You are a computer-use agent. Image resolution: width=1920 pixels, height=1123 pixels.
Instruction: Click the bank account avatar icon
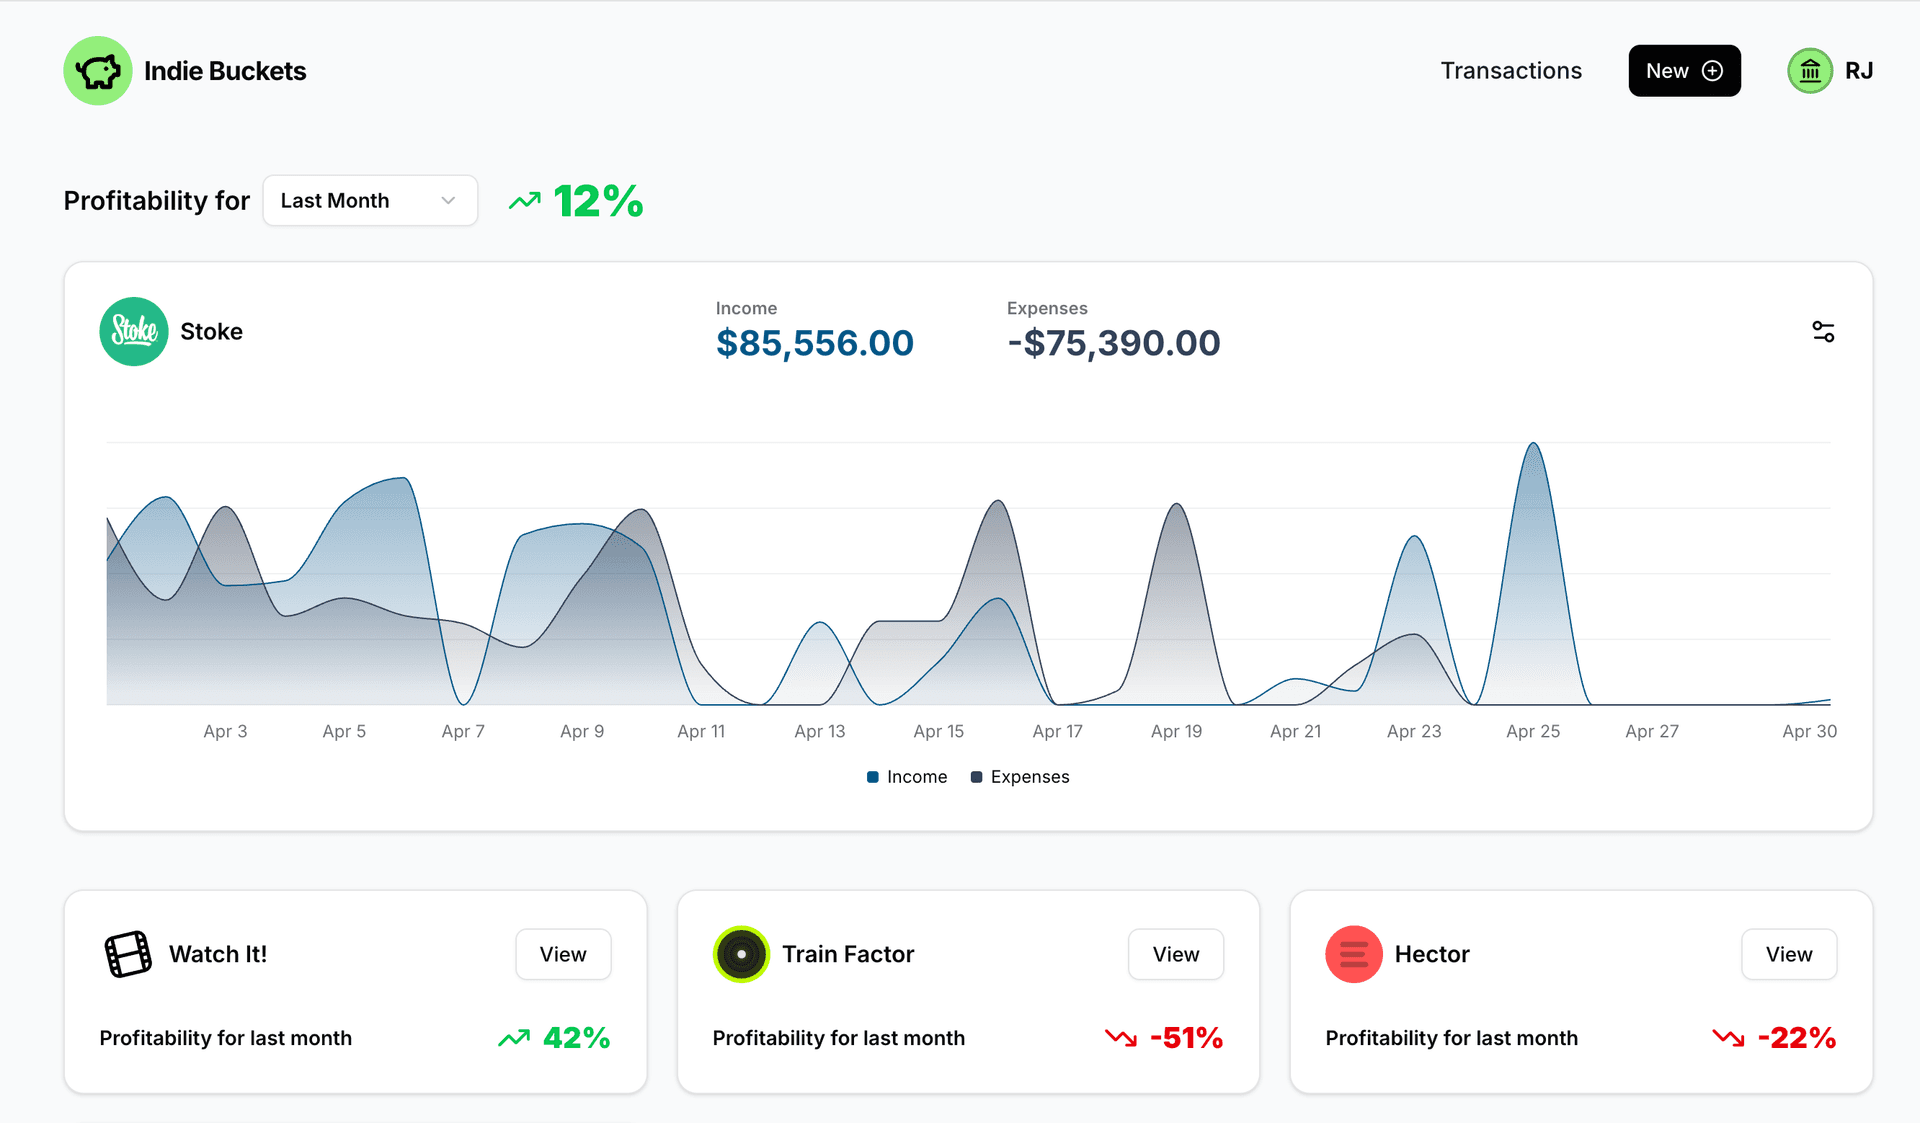[1810, 71]
